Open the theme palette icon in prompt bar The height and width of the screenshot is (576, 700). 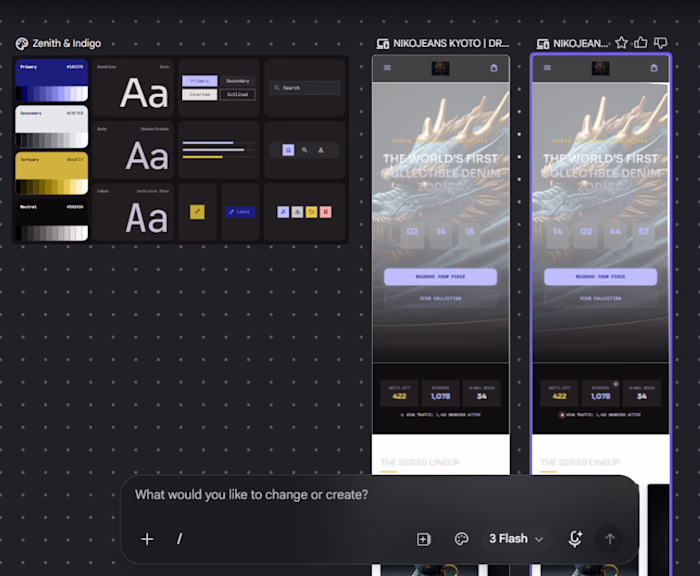[x=461, y=539]
